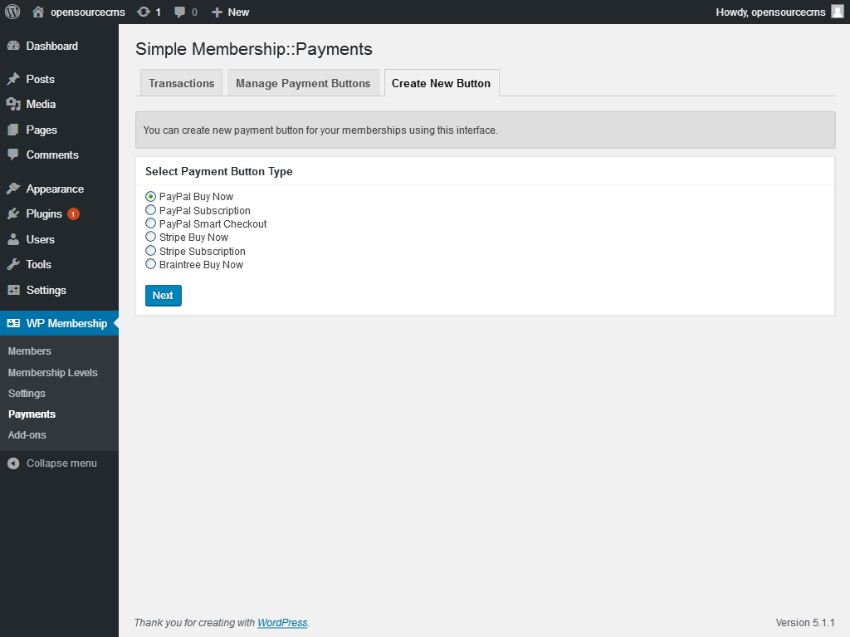Screen dimensions: 850x637
Task: Click the Settings icon in the main sidebar
Action: (x=14, y=290)
